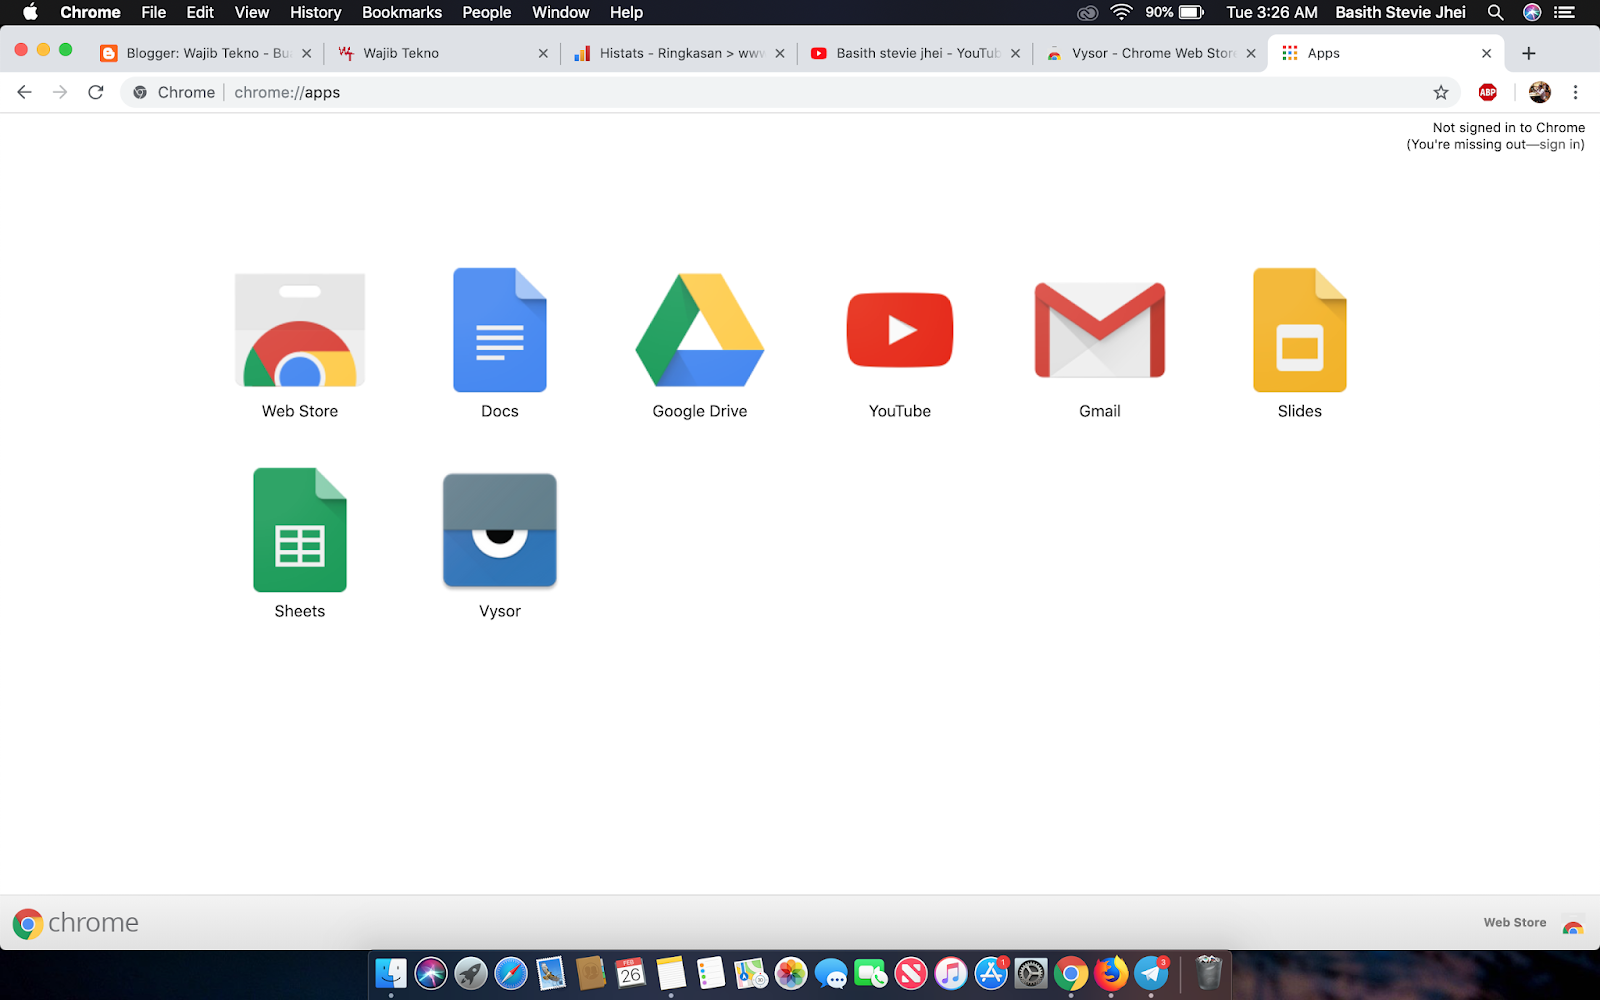Reload the current page

(96, 92)
